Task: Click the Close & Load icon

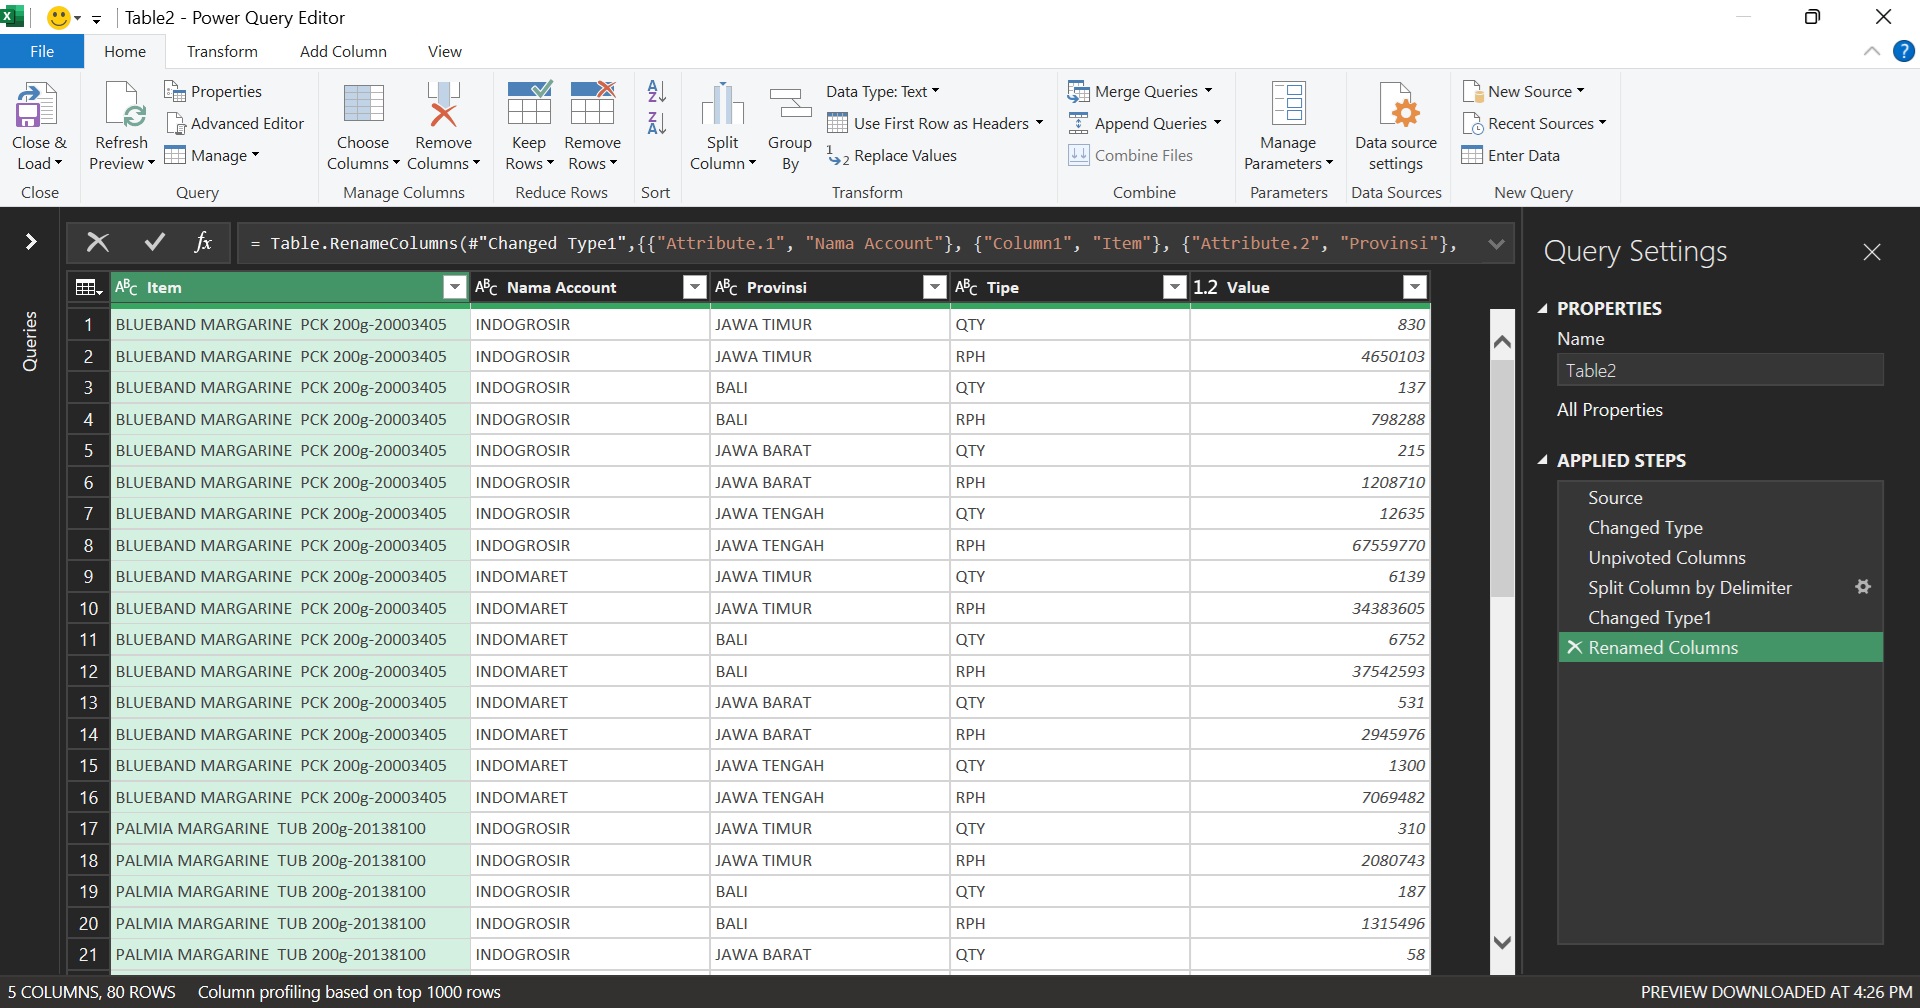Action: click(x=37, y=106)
